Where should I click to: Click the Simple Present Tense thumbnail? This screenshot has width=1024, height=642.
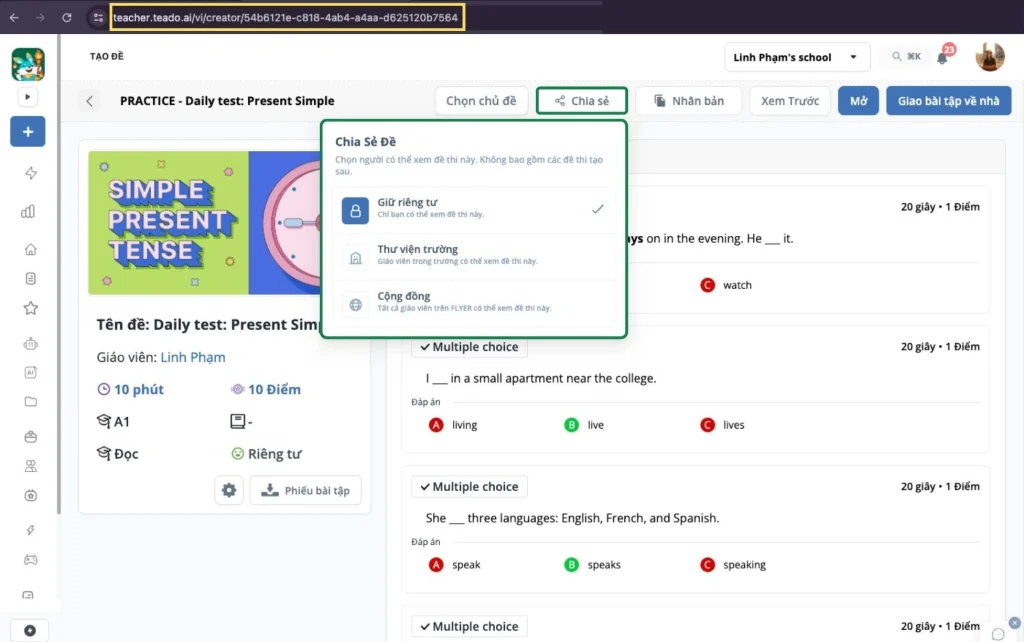[x=204, y=223]
